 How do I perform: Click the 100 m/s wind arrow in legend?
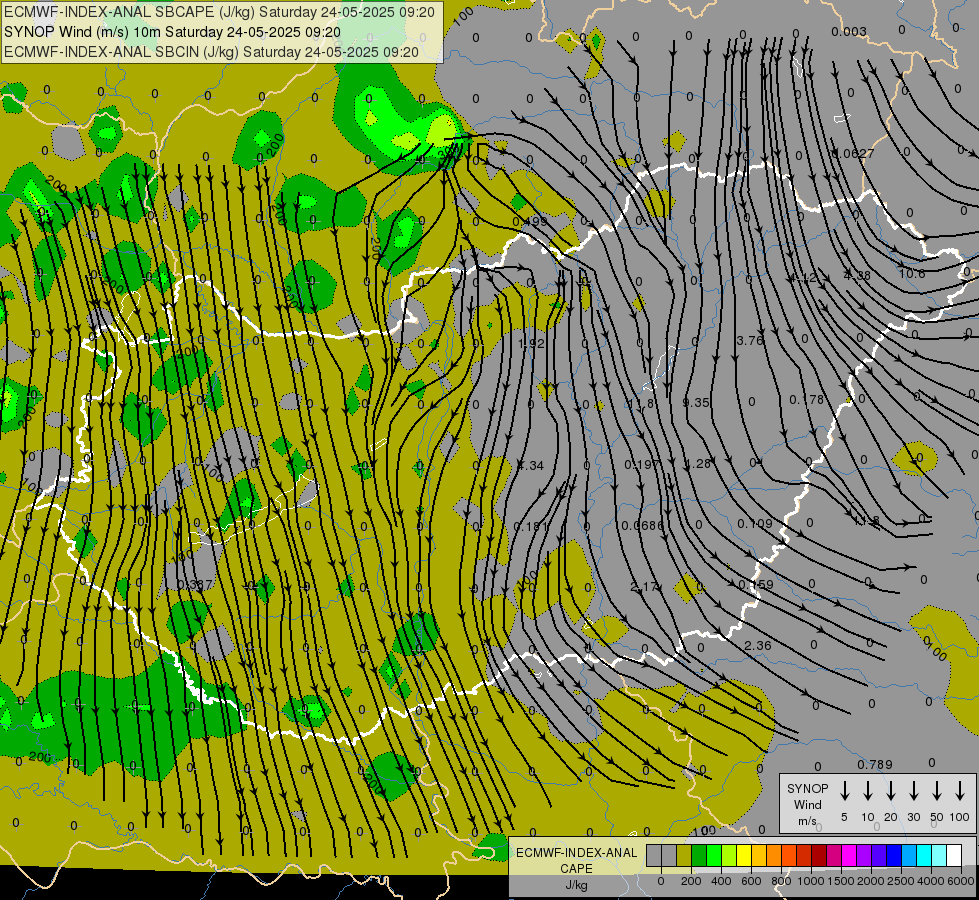pos(960,791)
